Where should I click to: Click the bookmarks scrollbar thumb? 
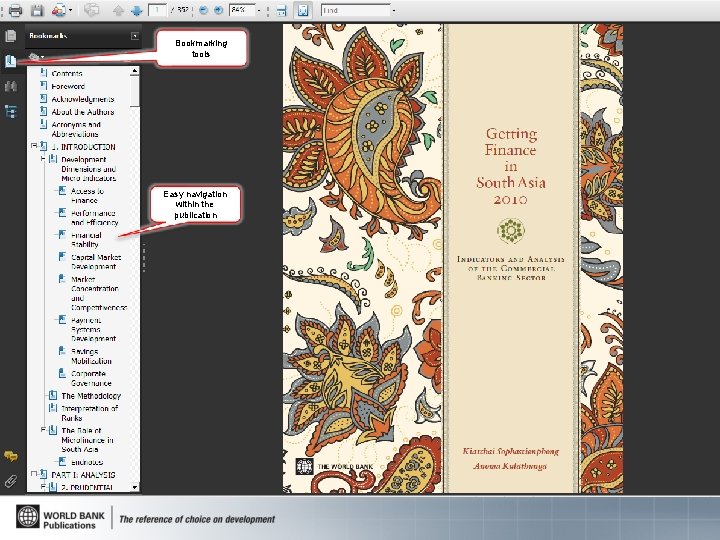[135, 91]
